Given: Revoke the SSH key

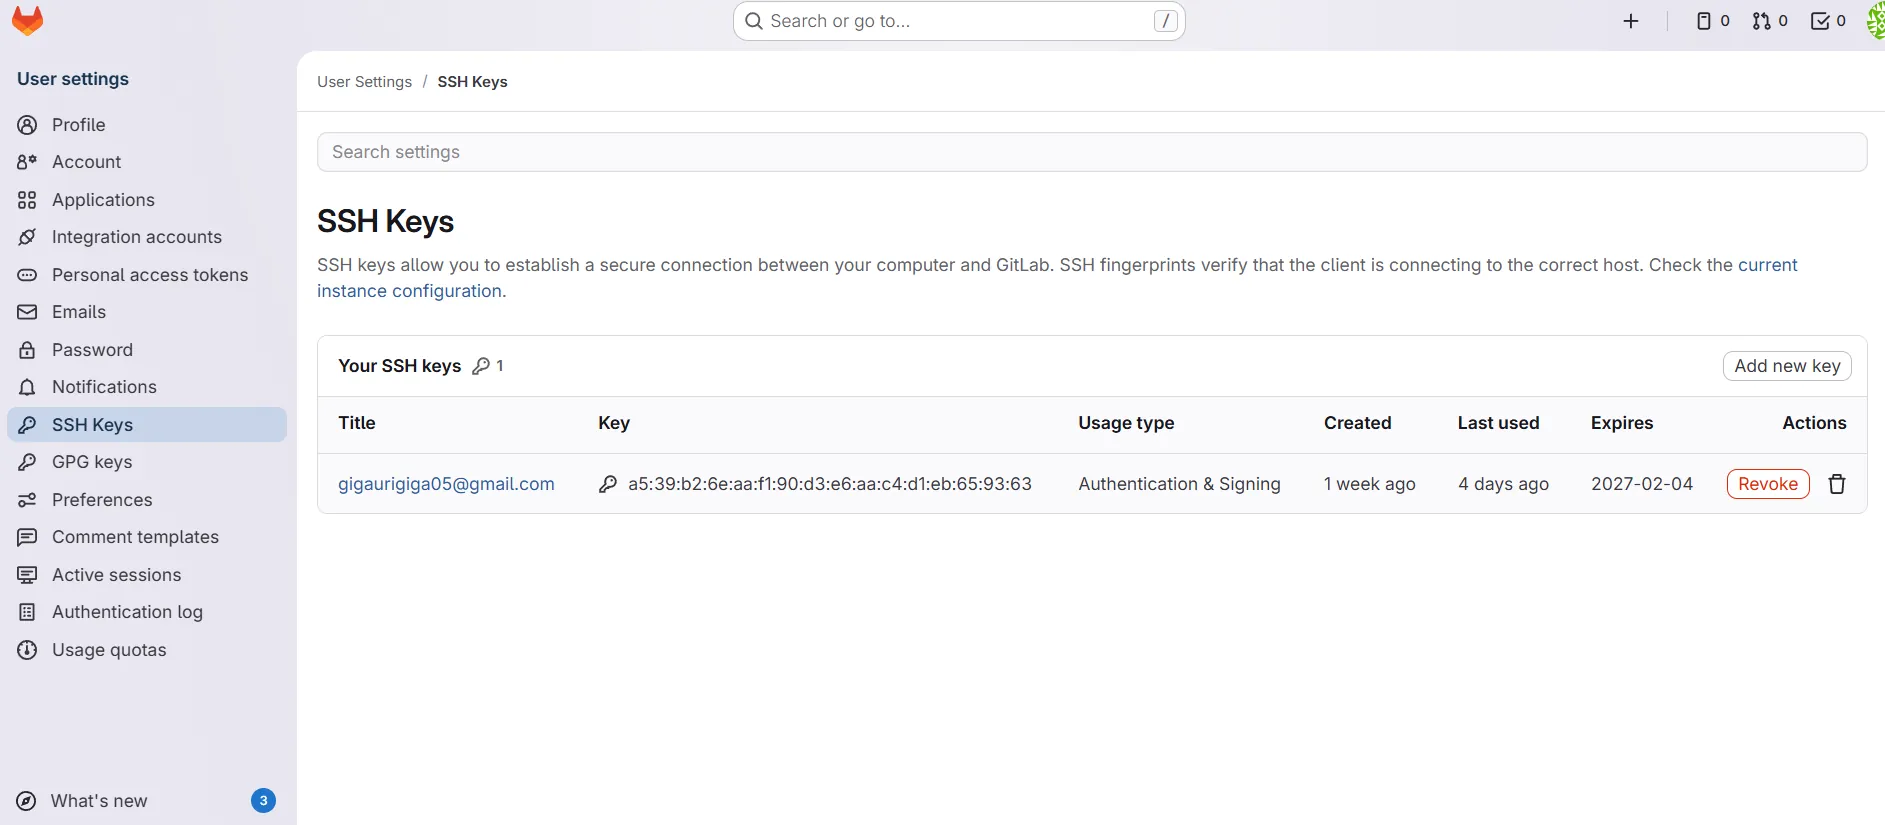Looking at the screenshot, I should click(1767, 484).
